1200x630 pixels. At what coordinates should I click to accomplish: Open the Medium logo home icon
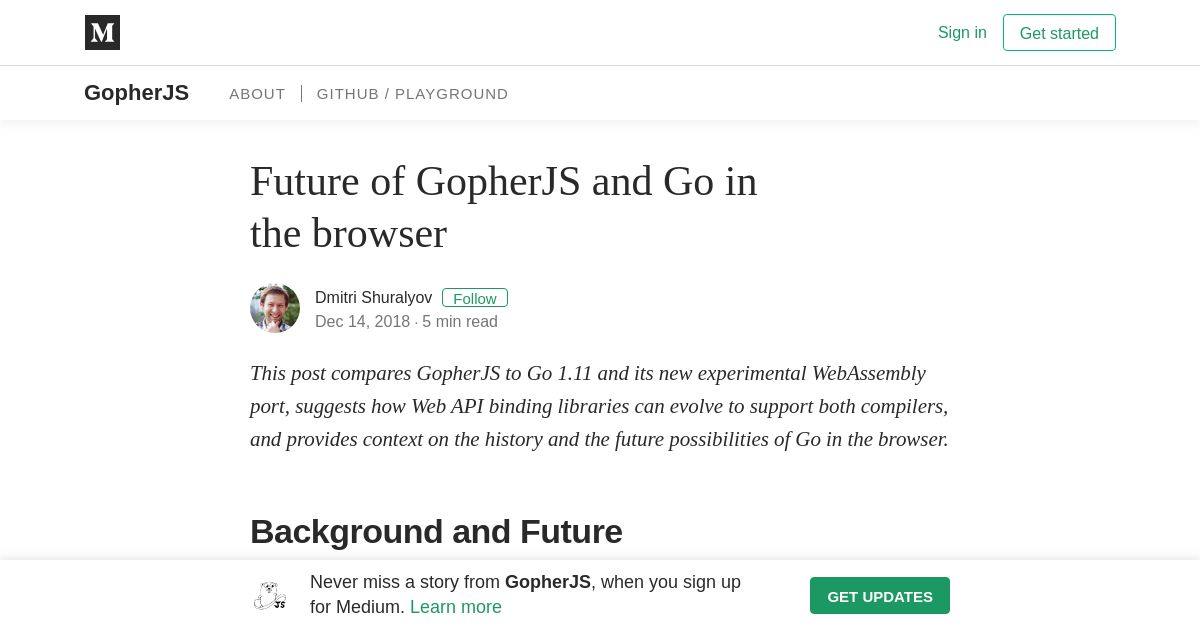(102, 33)
